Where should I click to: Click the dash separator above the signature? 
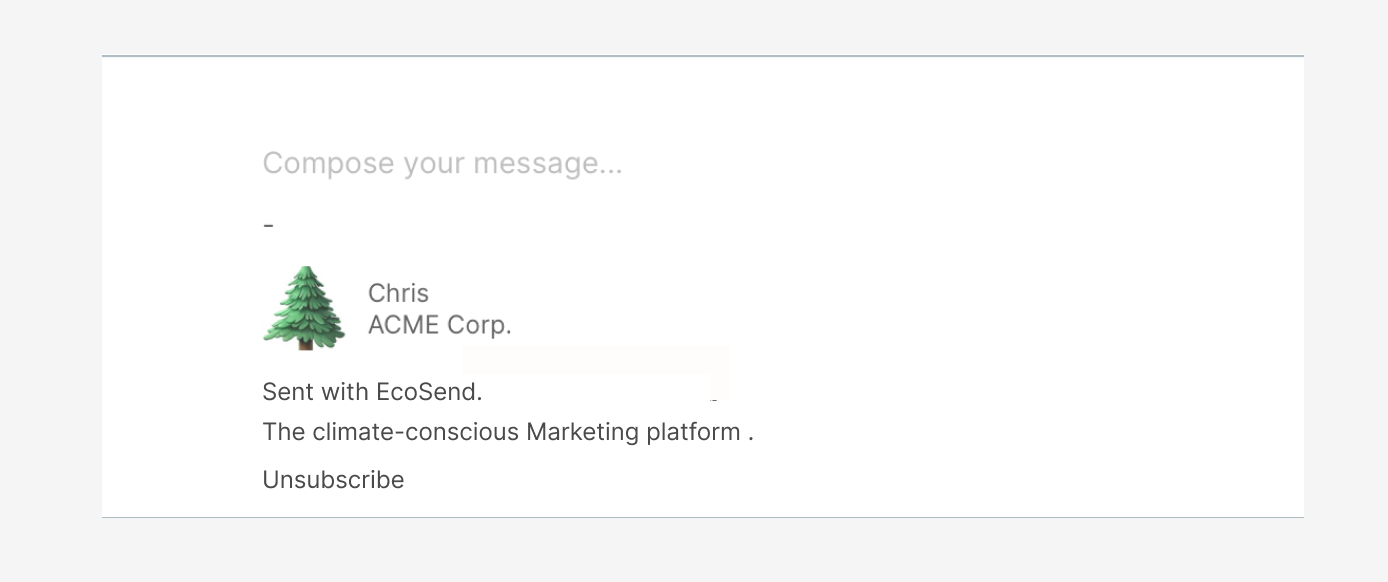[x=268, y=225]
